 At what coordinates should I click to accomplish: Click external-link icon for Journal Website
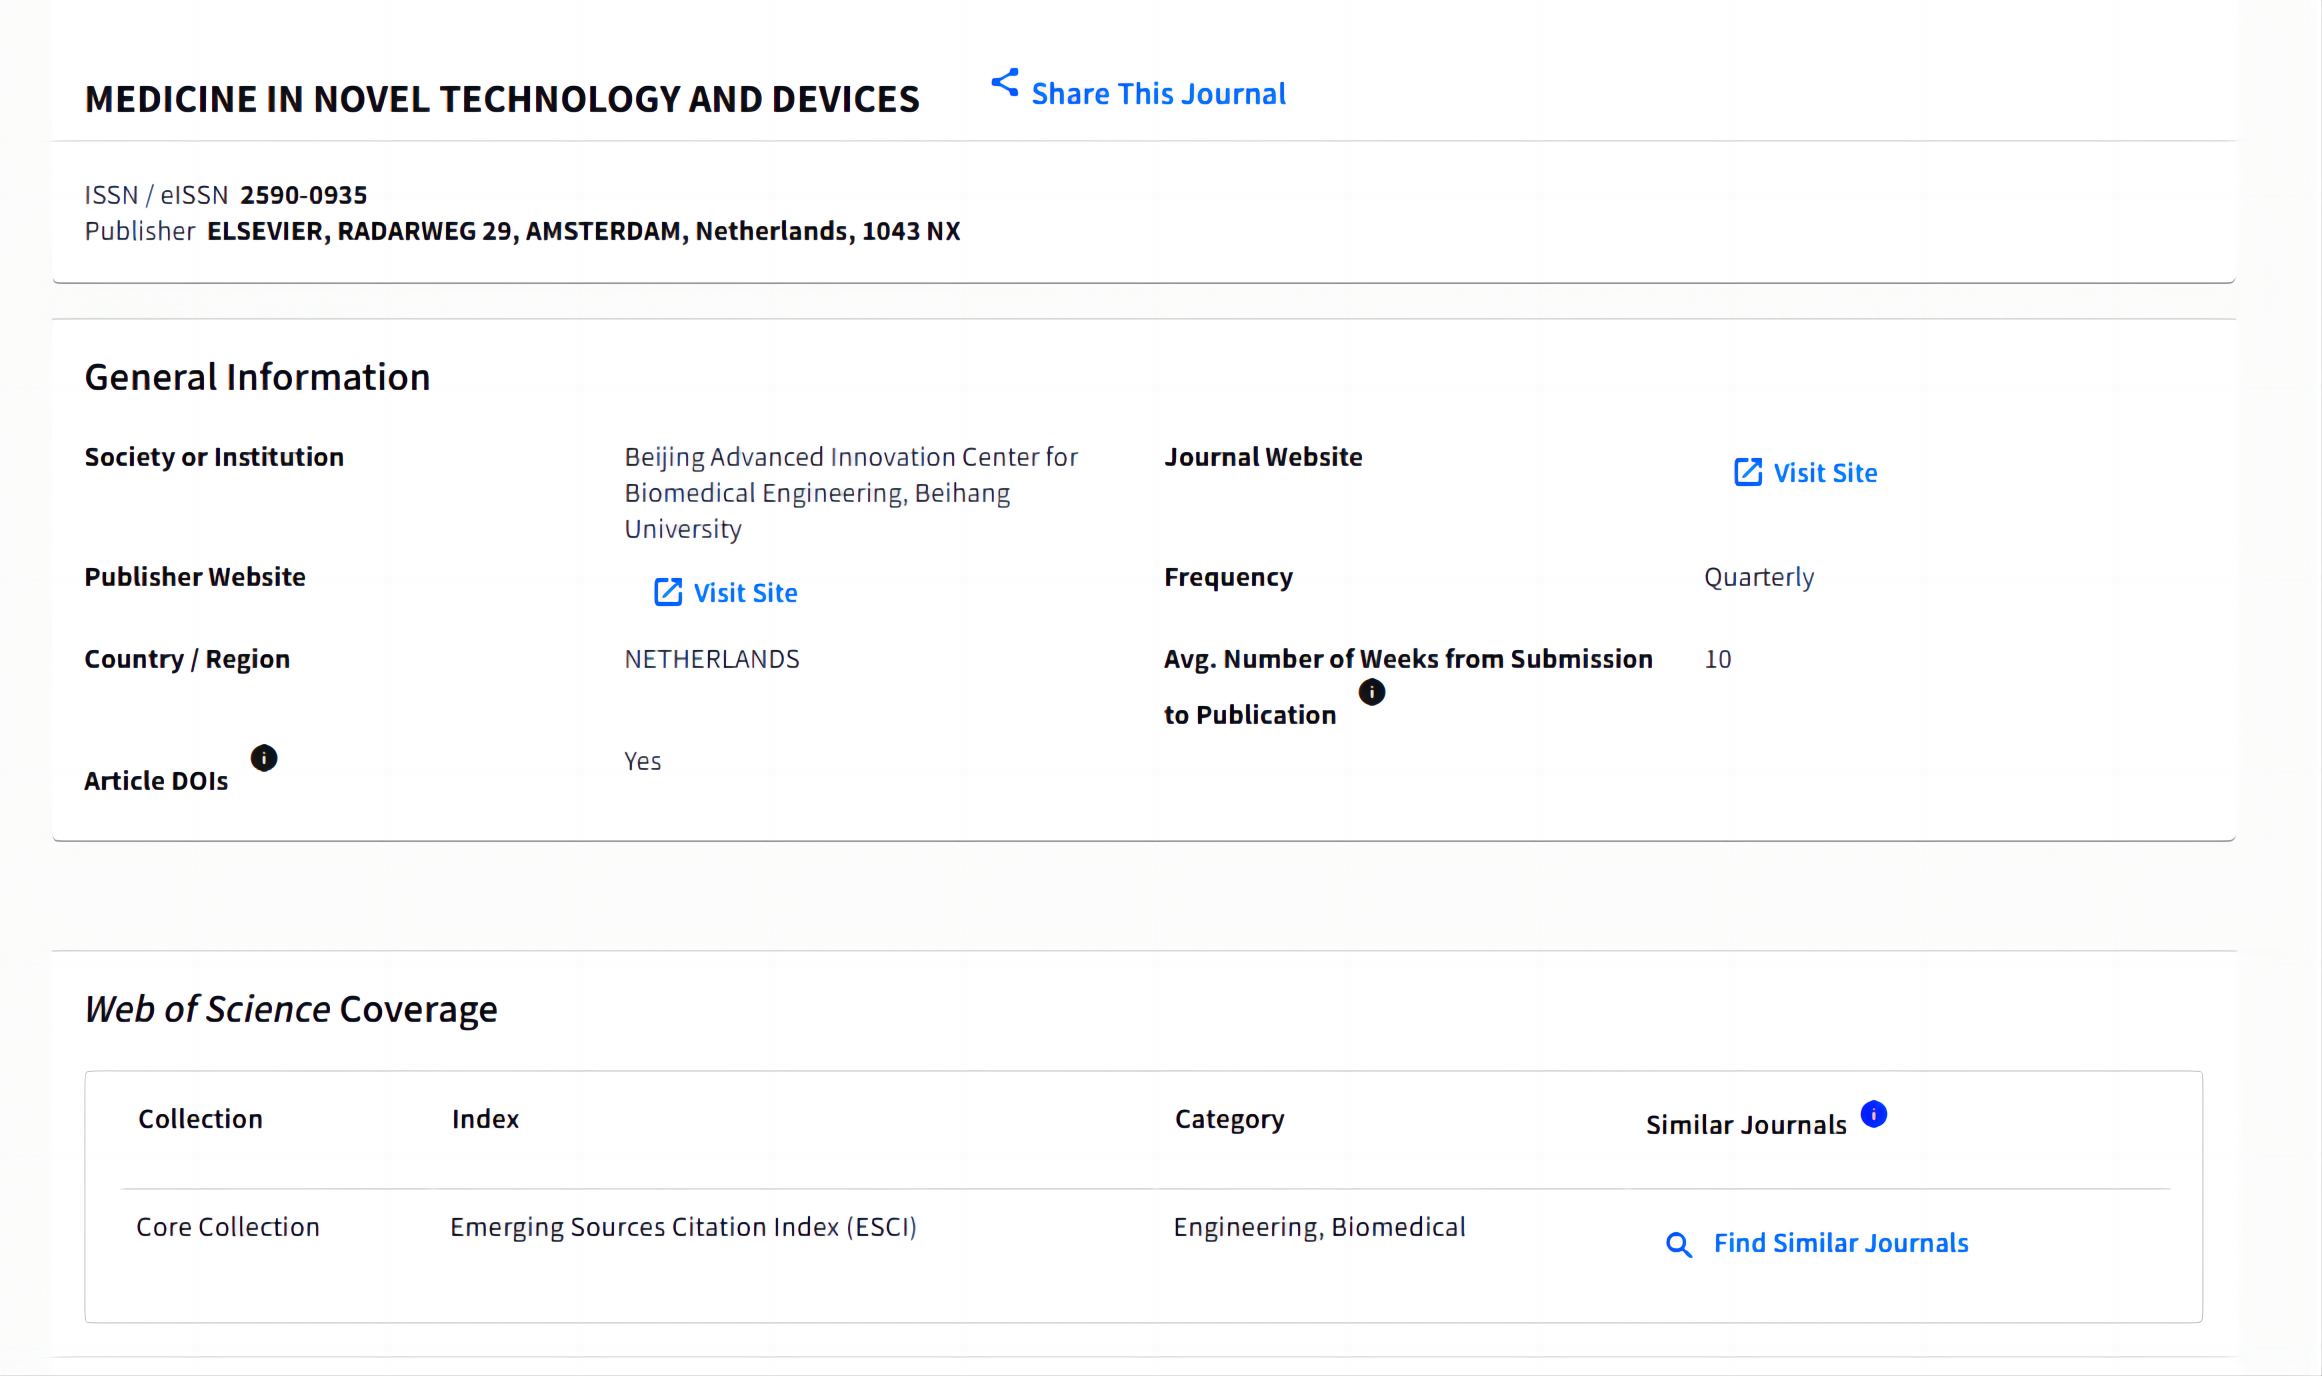(1747, 472)
